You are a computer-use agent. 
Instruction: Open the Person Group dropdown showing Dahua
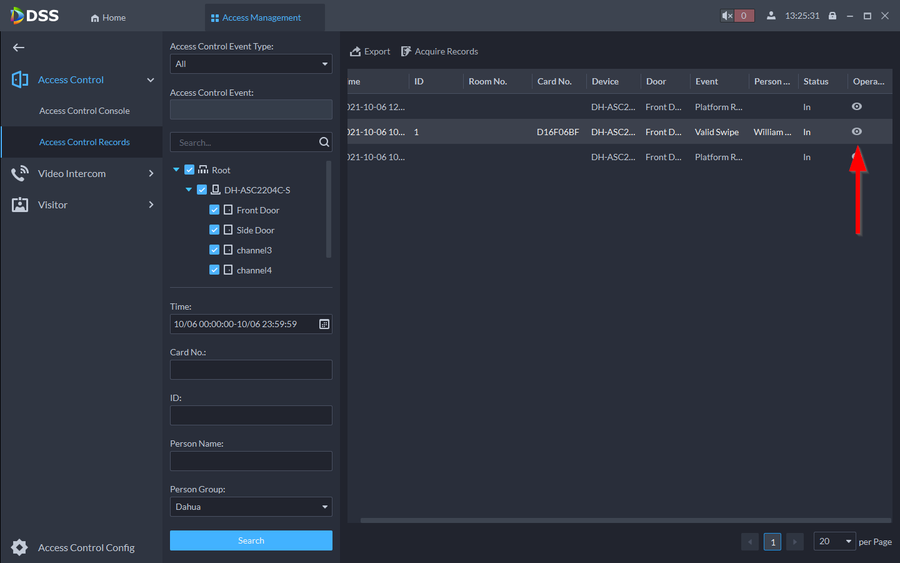point(250,507)
